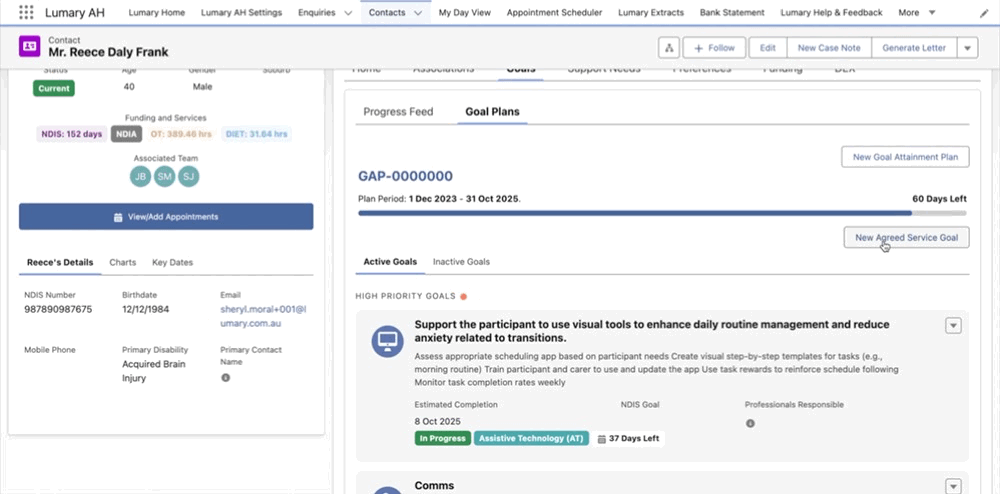Click the 60 Days Left text
Screen dimensions: 1000x494
click(x=939, y=199)
